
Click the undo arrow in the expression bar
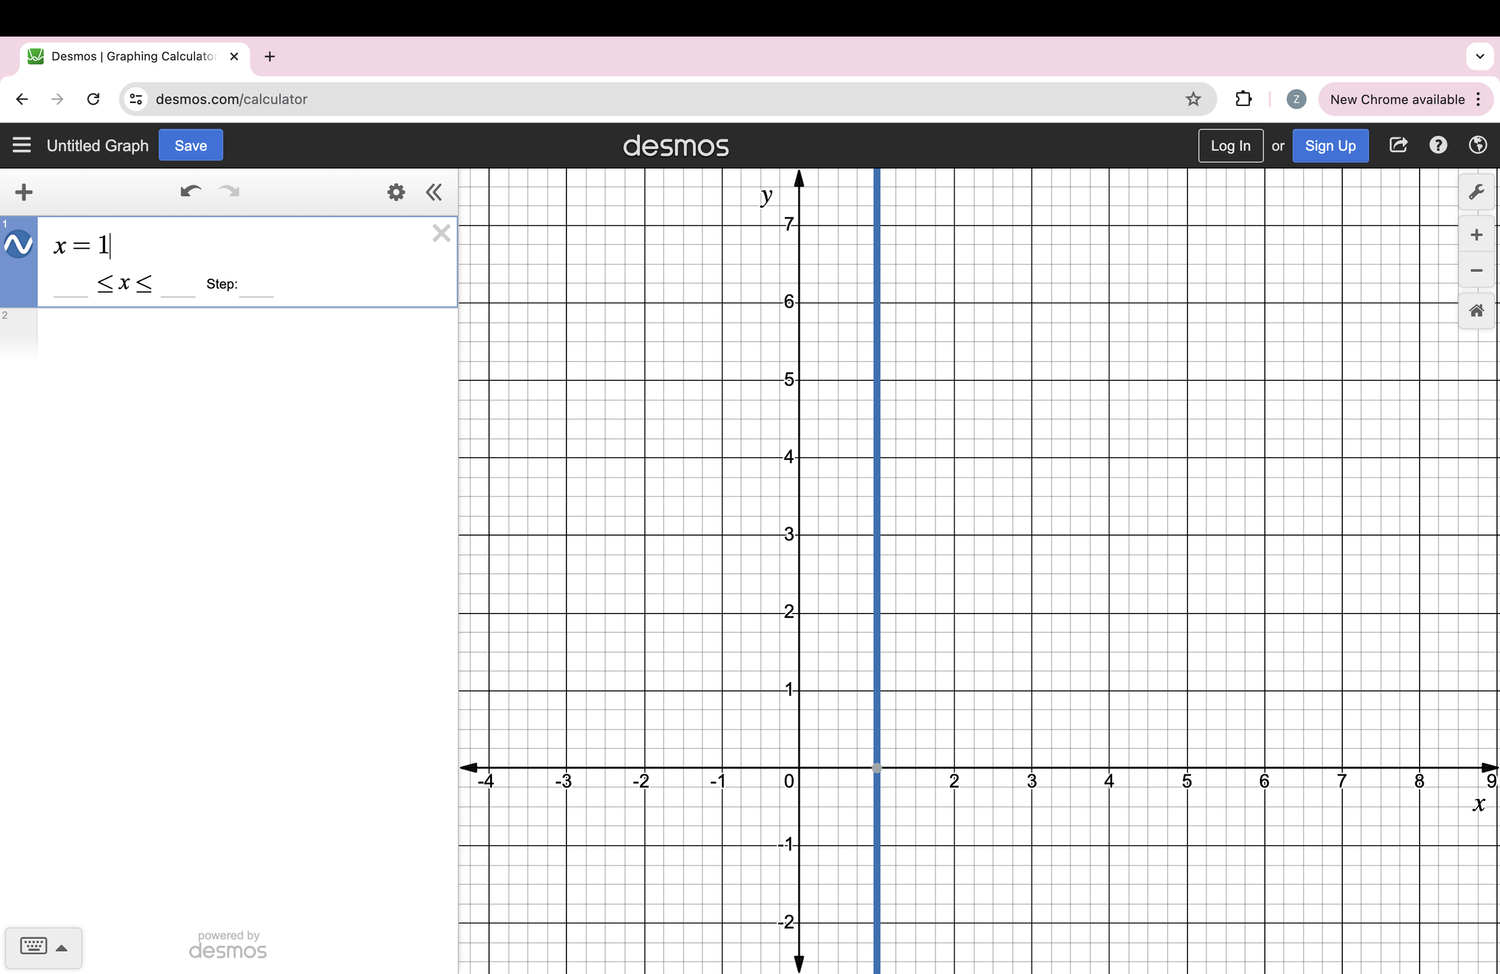pos(190,191)
